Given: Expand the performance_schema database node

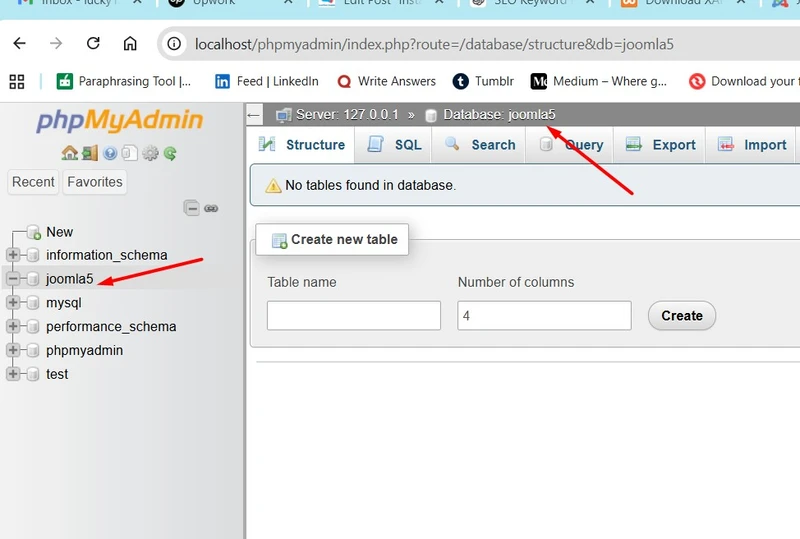Looking at the screenshot, I should click(x=14, y=327).
